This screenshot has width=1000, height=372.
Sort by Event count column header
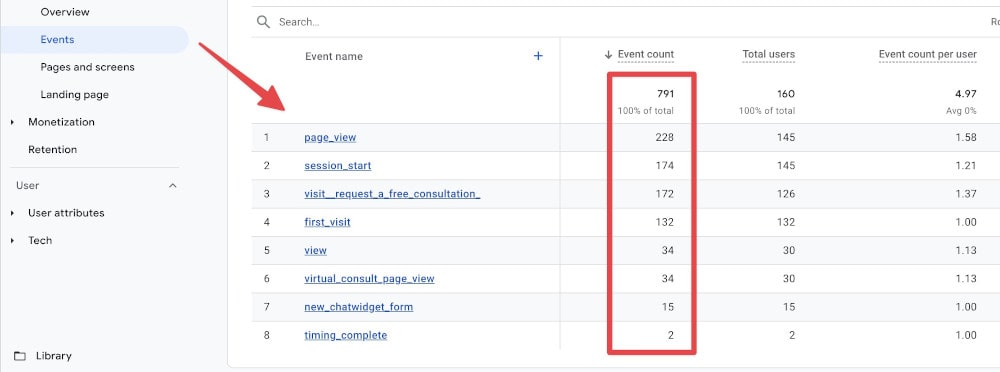(x=645, y=55)
